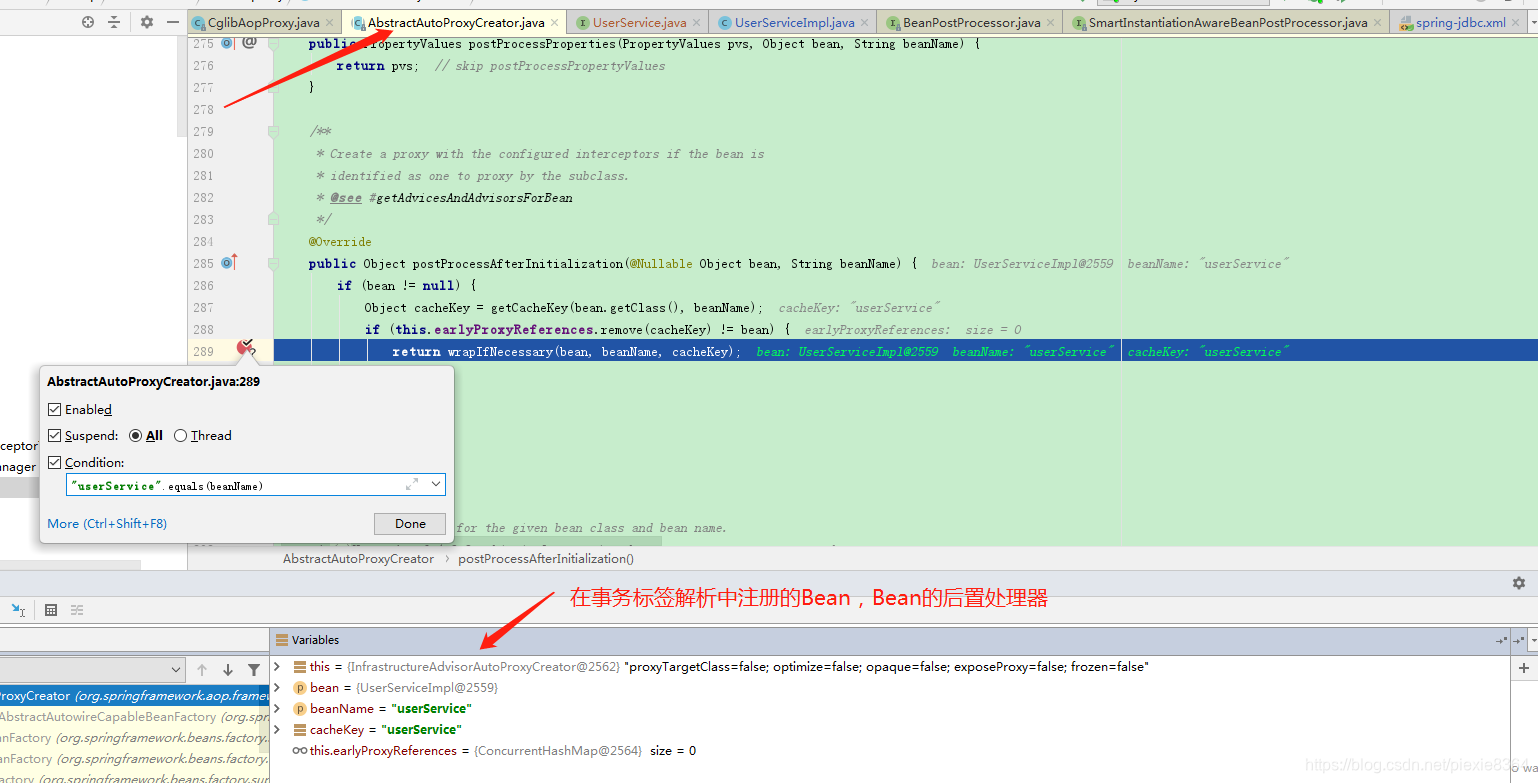Image resolution: width=1538 pixels, height=783 pixels.
Task: Close the AbstractAutoProxyCreator.java tab
Action: (x=556, y=23)
